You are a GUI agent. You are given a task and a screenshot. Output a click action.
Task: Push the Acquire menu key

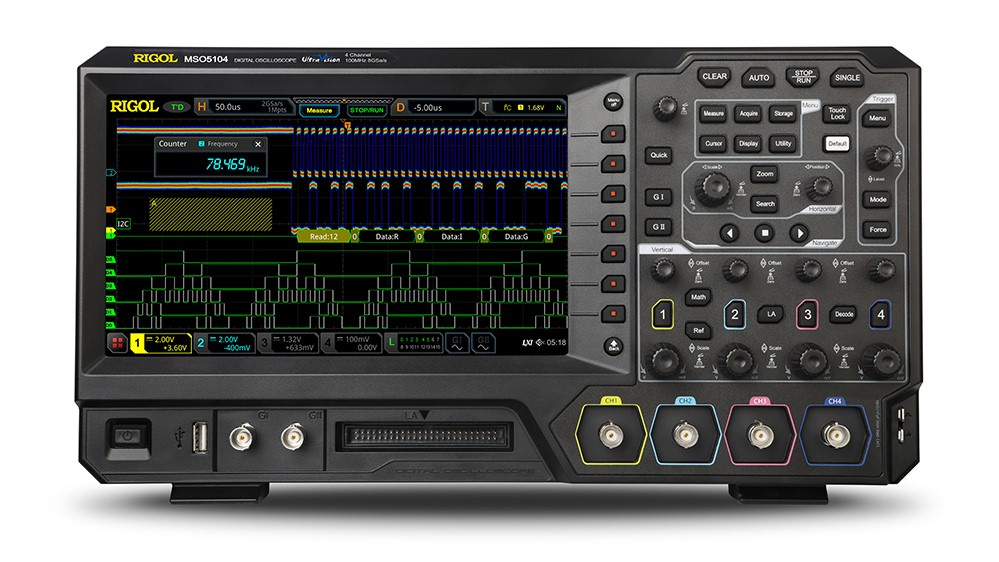(749, 113)
